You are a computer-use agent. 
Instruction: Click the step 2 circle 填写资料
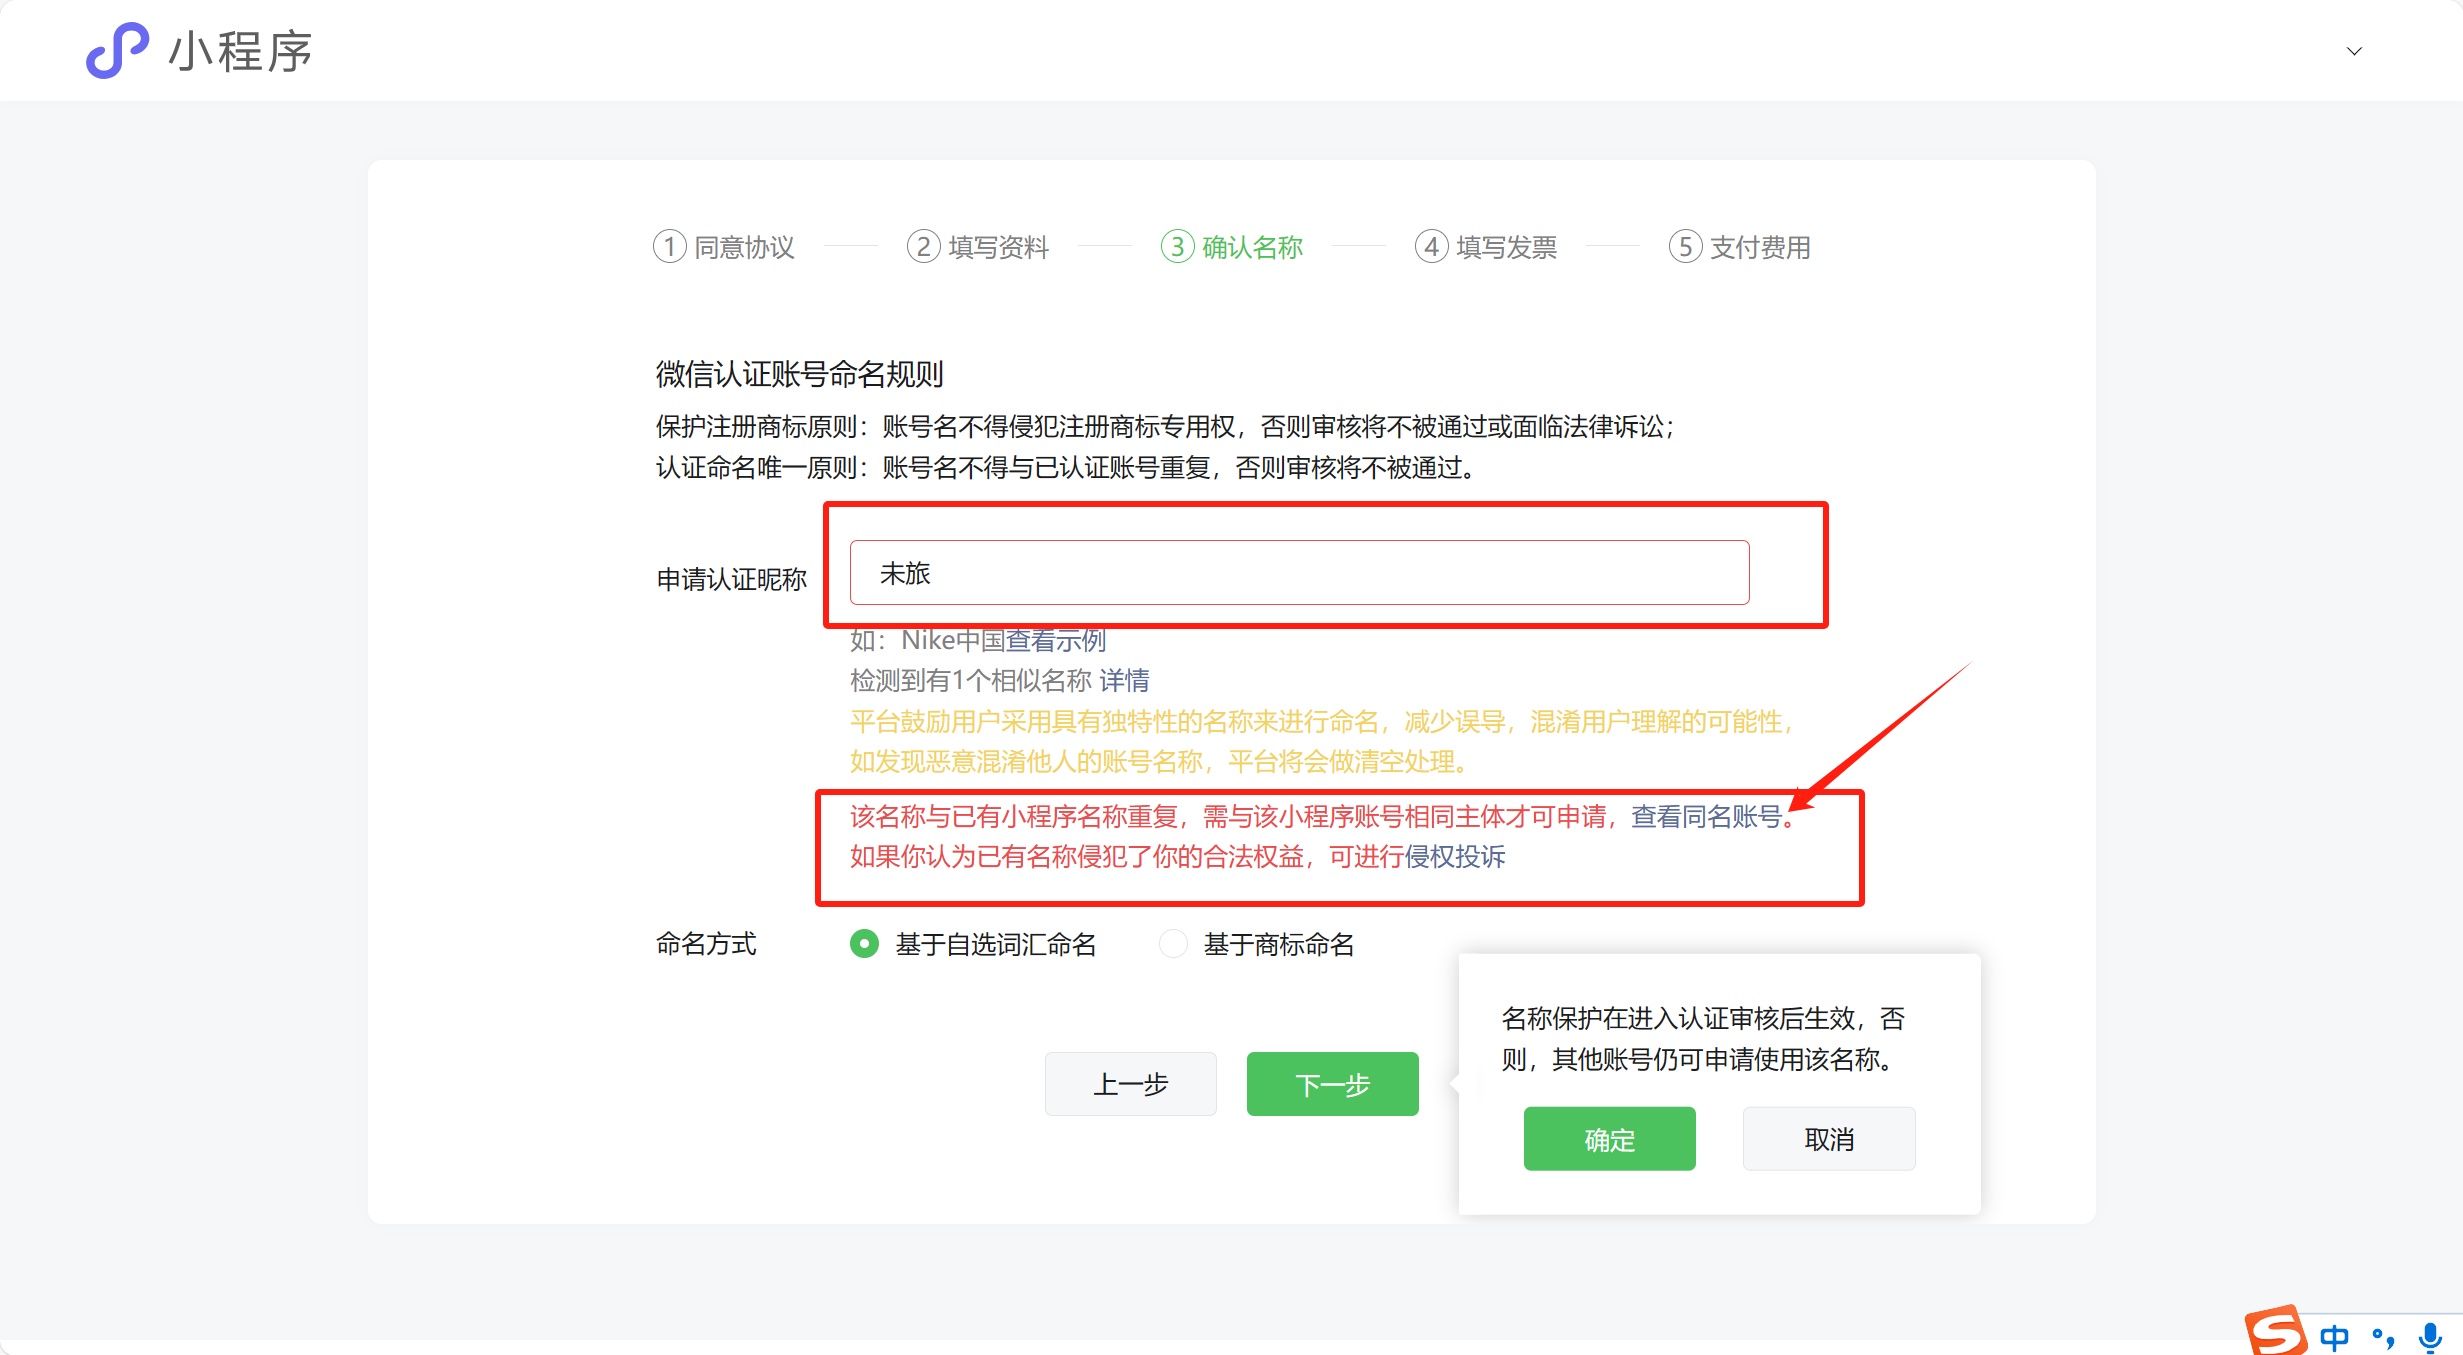923,246
